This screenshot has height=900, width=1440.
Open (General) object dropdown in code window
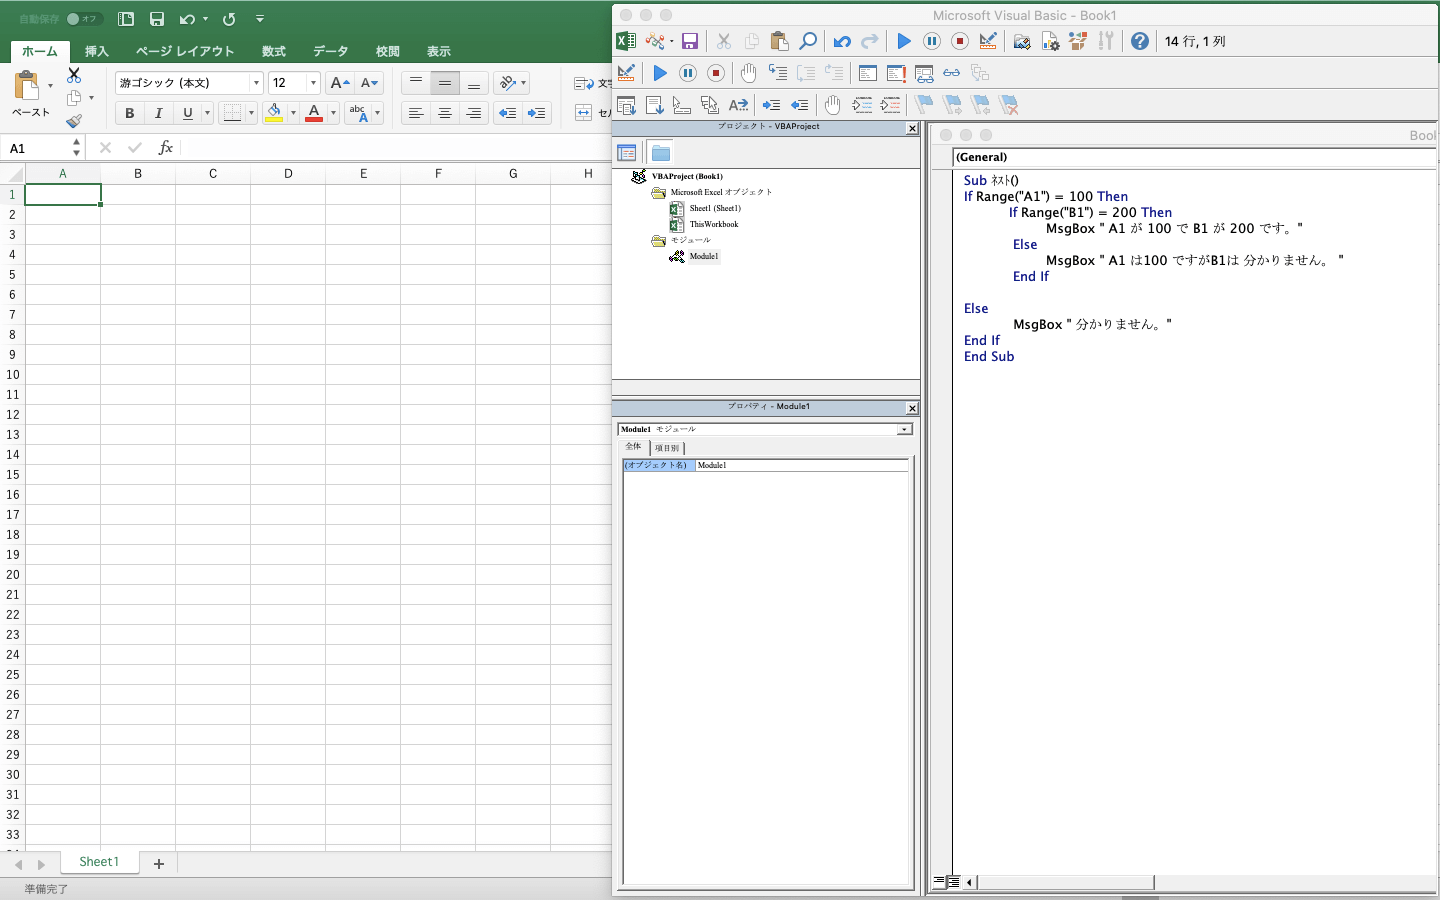1194,157
